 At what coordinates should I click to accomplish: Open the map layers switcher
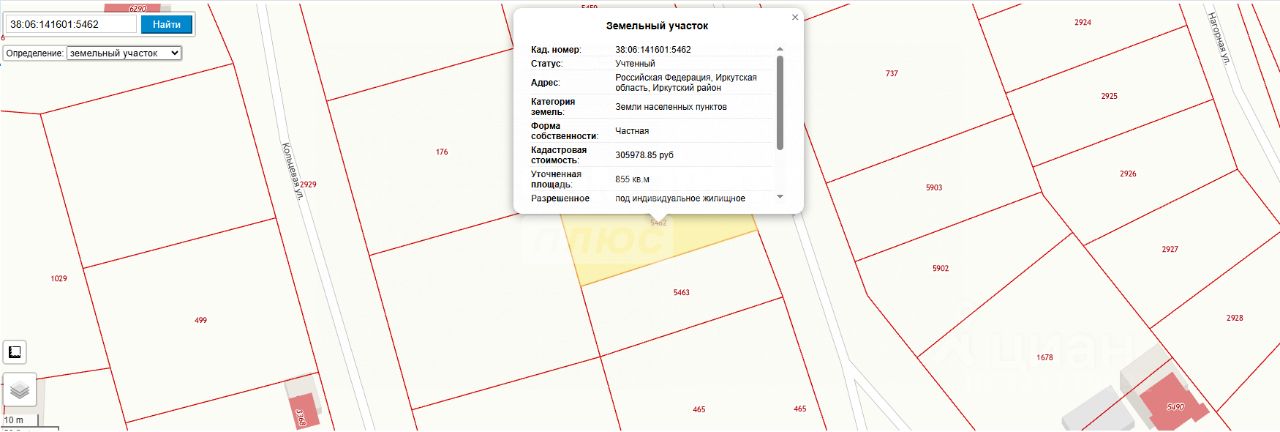click(x=19, y=388)
